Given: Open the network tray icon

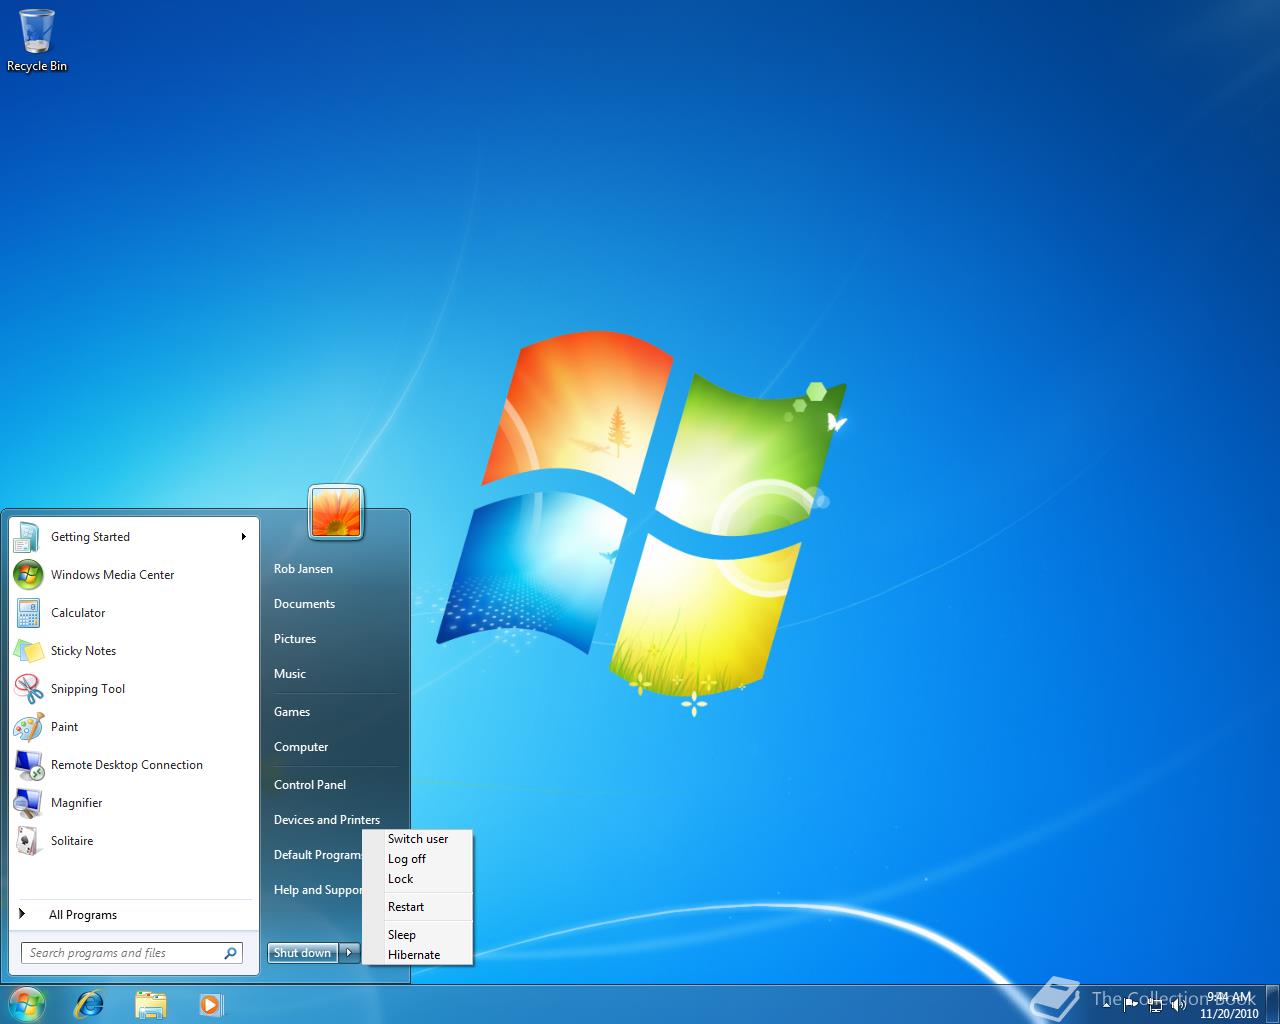Looking at the screenshot, I should coord(1155,1004).
